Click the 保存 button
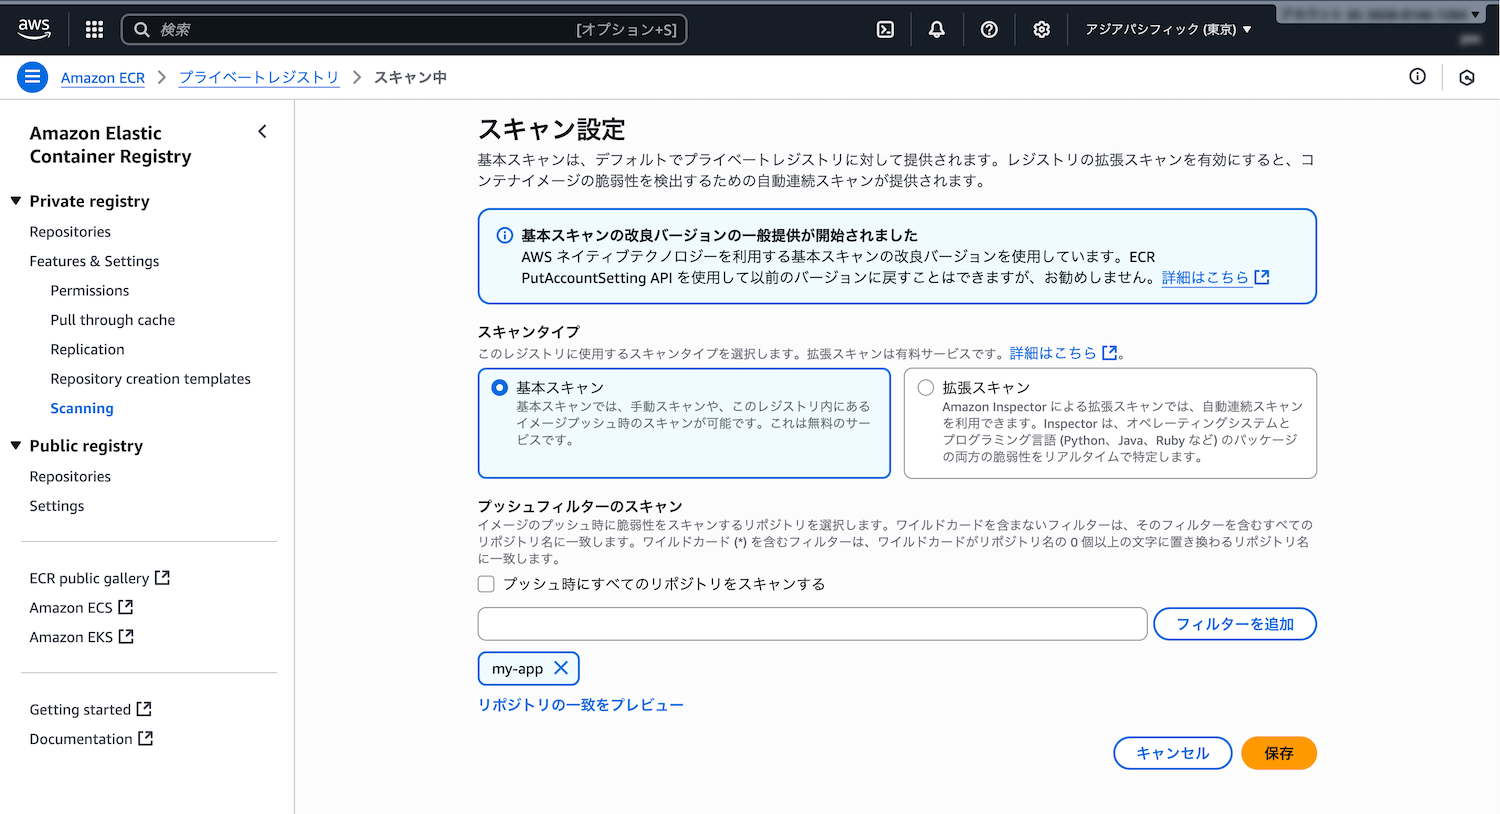Viewport: 1500px width, 814px height. pyautogui.click(x=1278, y=753)
